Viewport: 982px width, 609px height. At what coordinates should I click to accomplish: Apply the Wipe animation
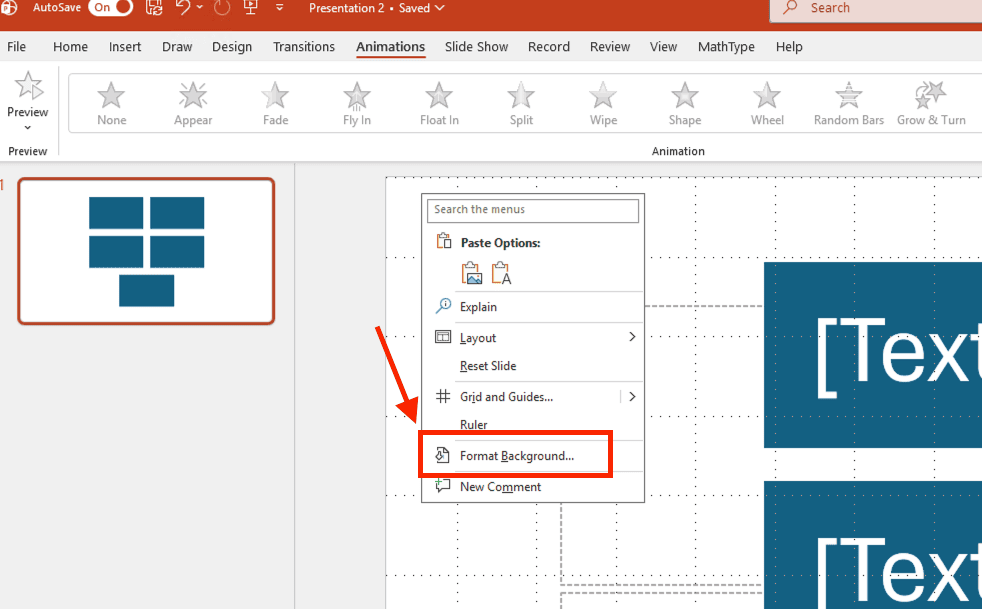(603, 104)
